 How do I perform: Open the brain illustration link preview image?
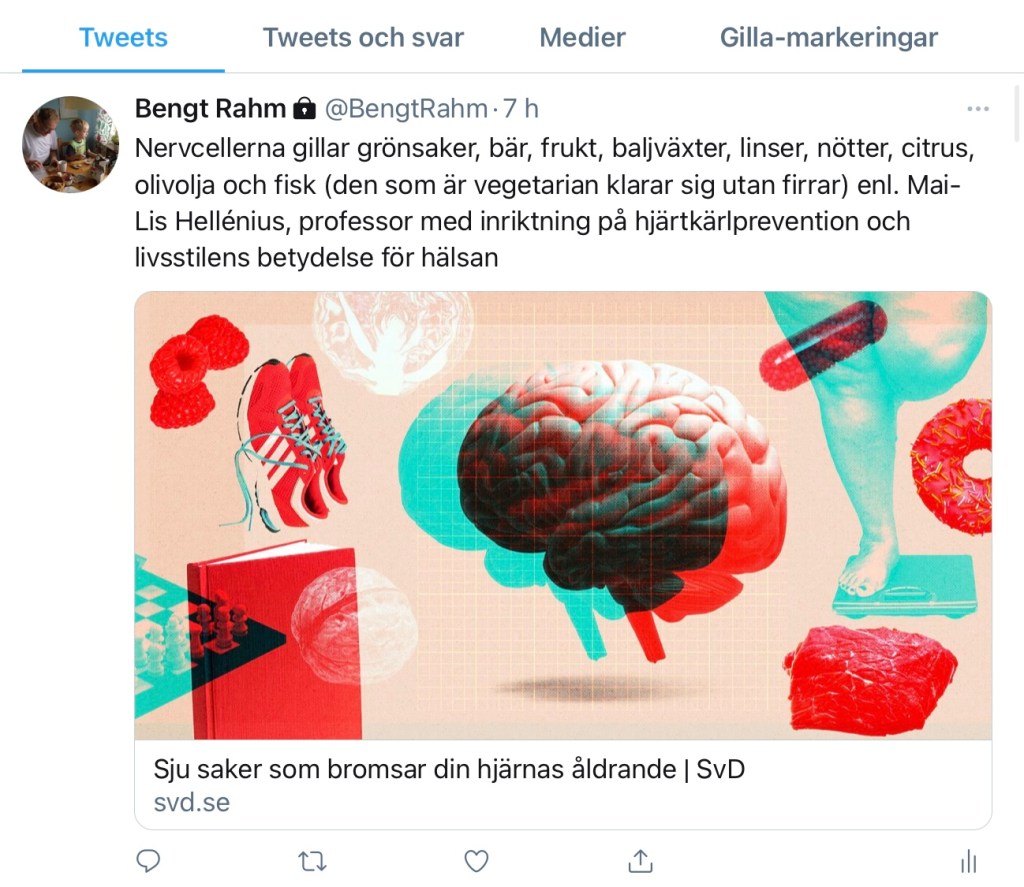tap(563, 515)
